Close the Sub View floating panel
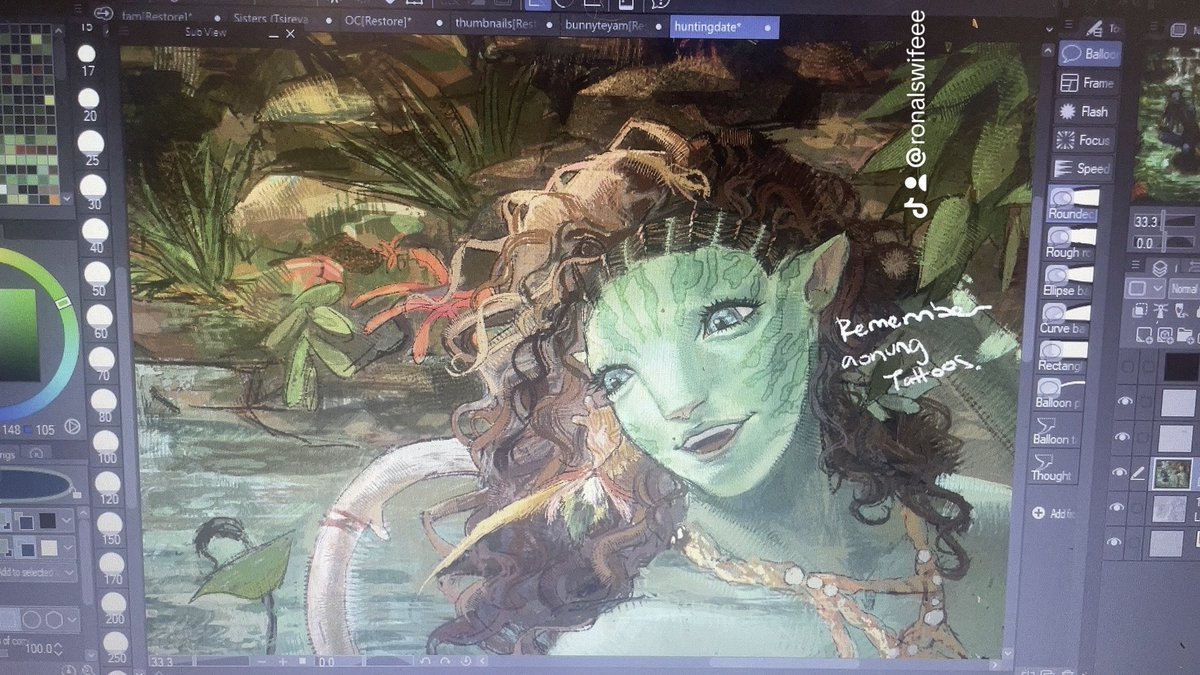The height and width of the screenshot is (675, 1200). (290, 33)
